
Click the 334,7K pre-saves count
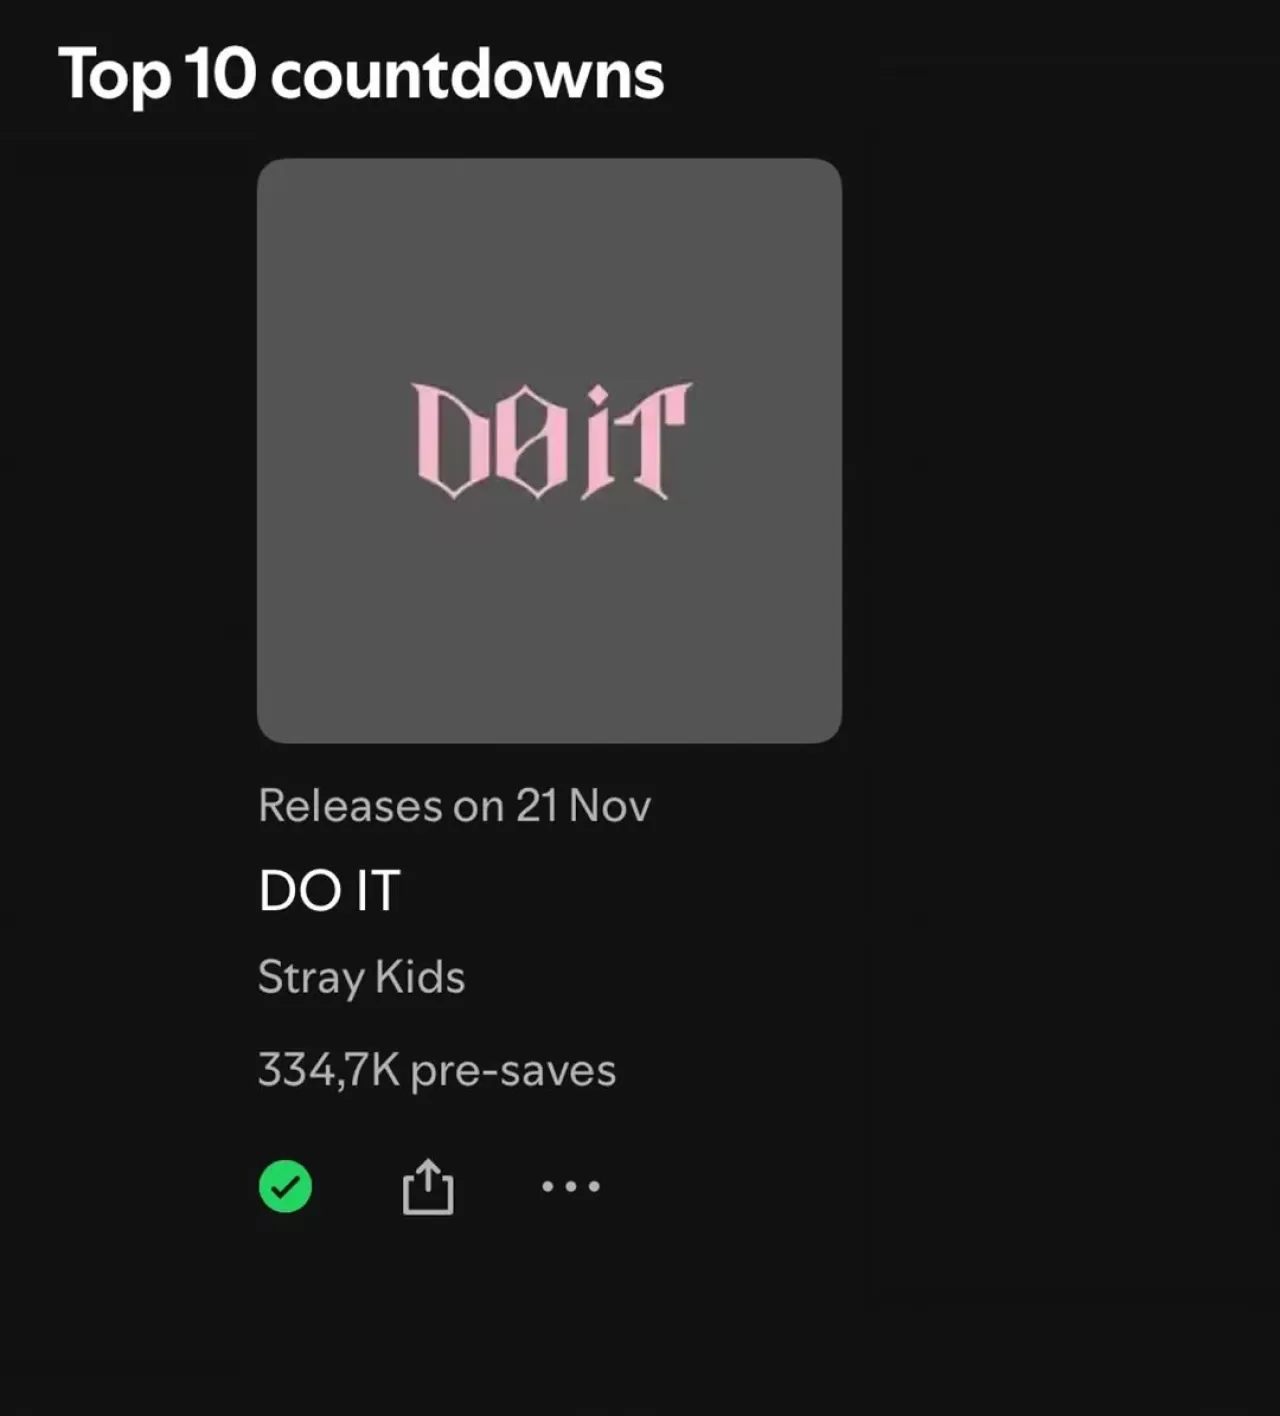tap(436, 1070)
